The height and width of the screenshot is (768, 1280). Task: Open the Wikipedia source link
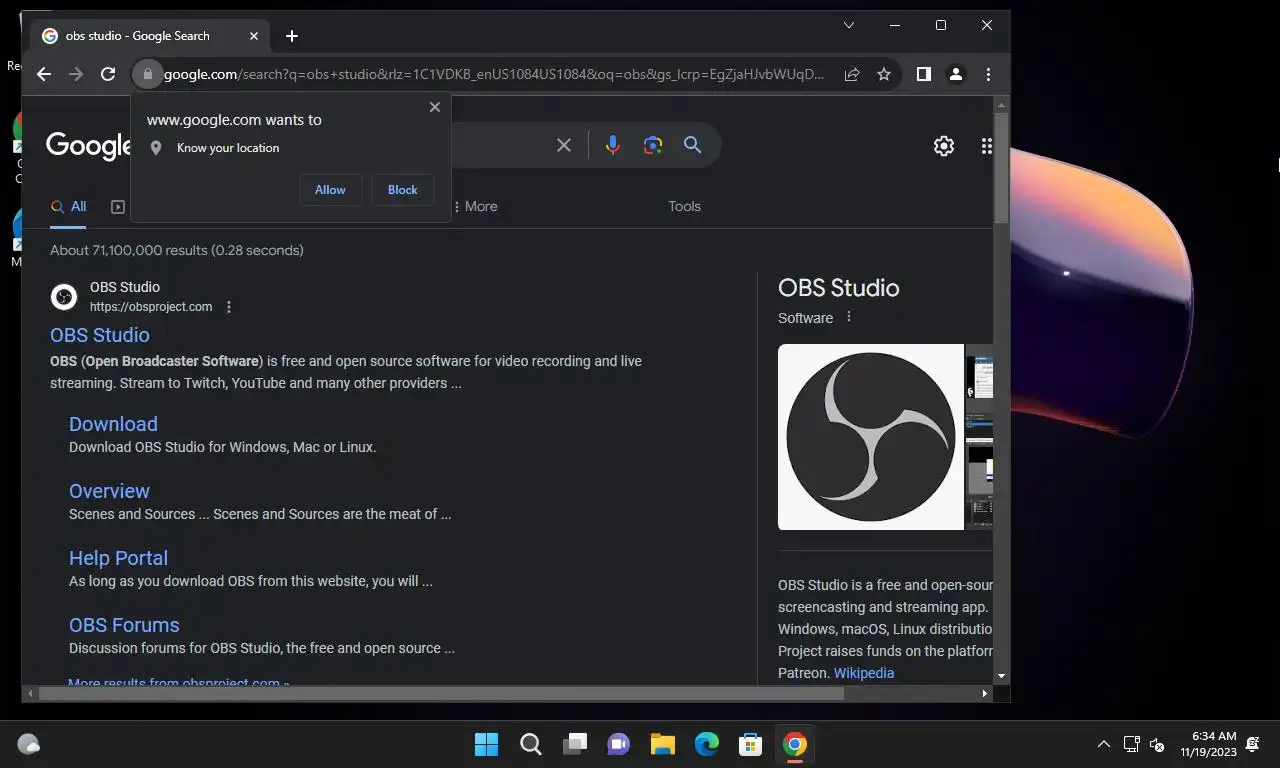pos(864,673)
